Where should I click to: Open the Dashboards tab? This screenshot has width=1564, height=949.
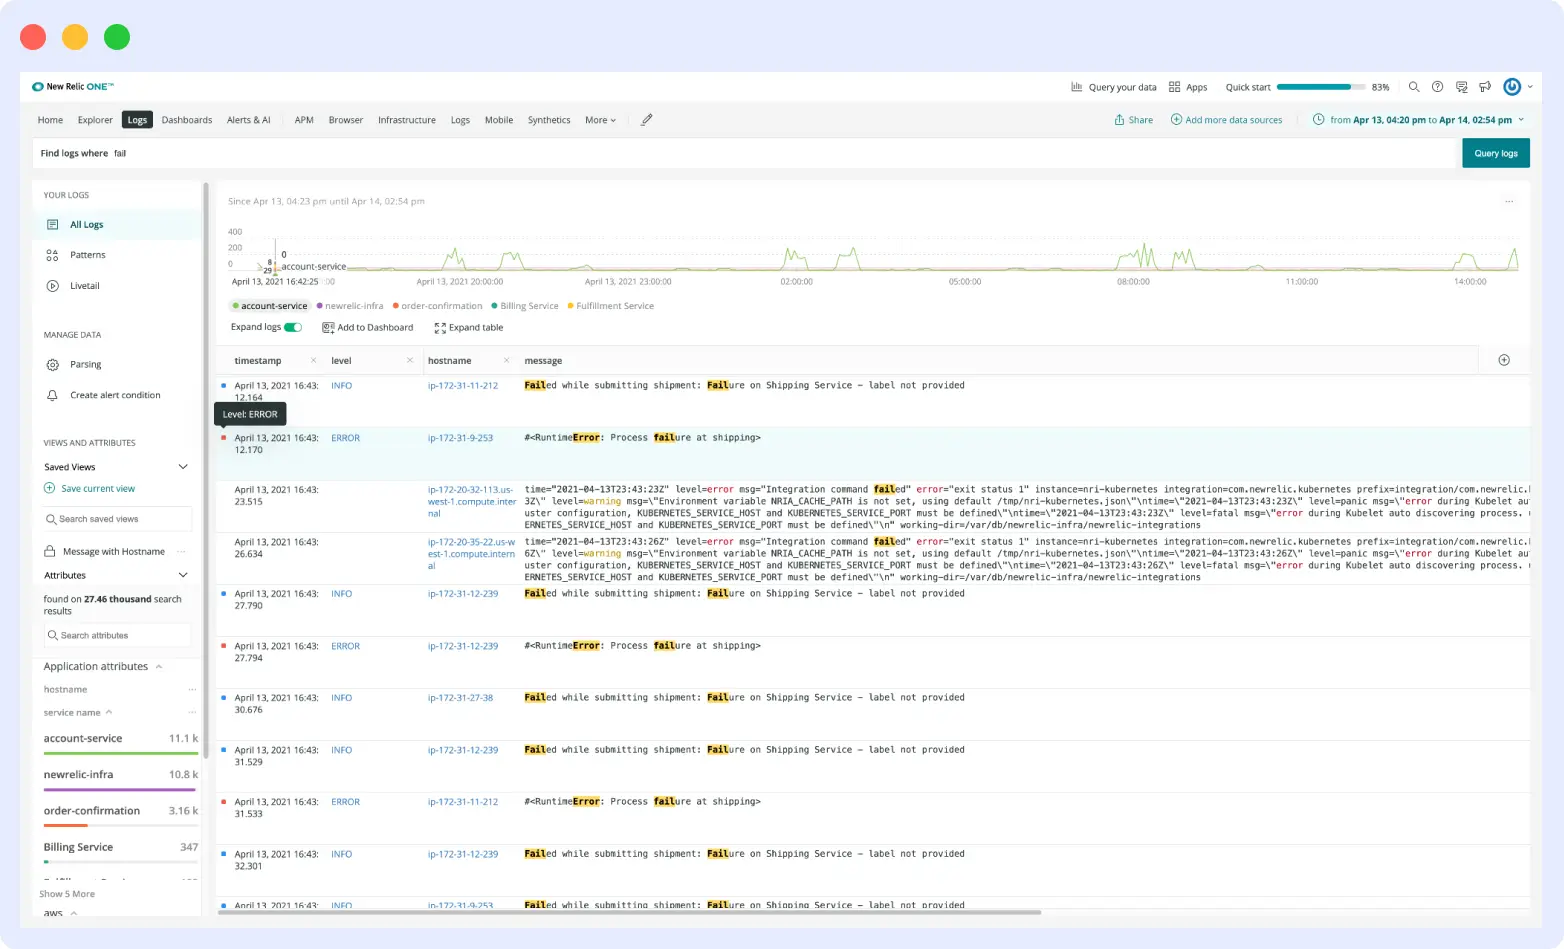[187, 120]
